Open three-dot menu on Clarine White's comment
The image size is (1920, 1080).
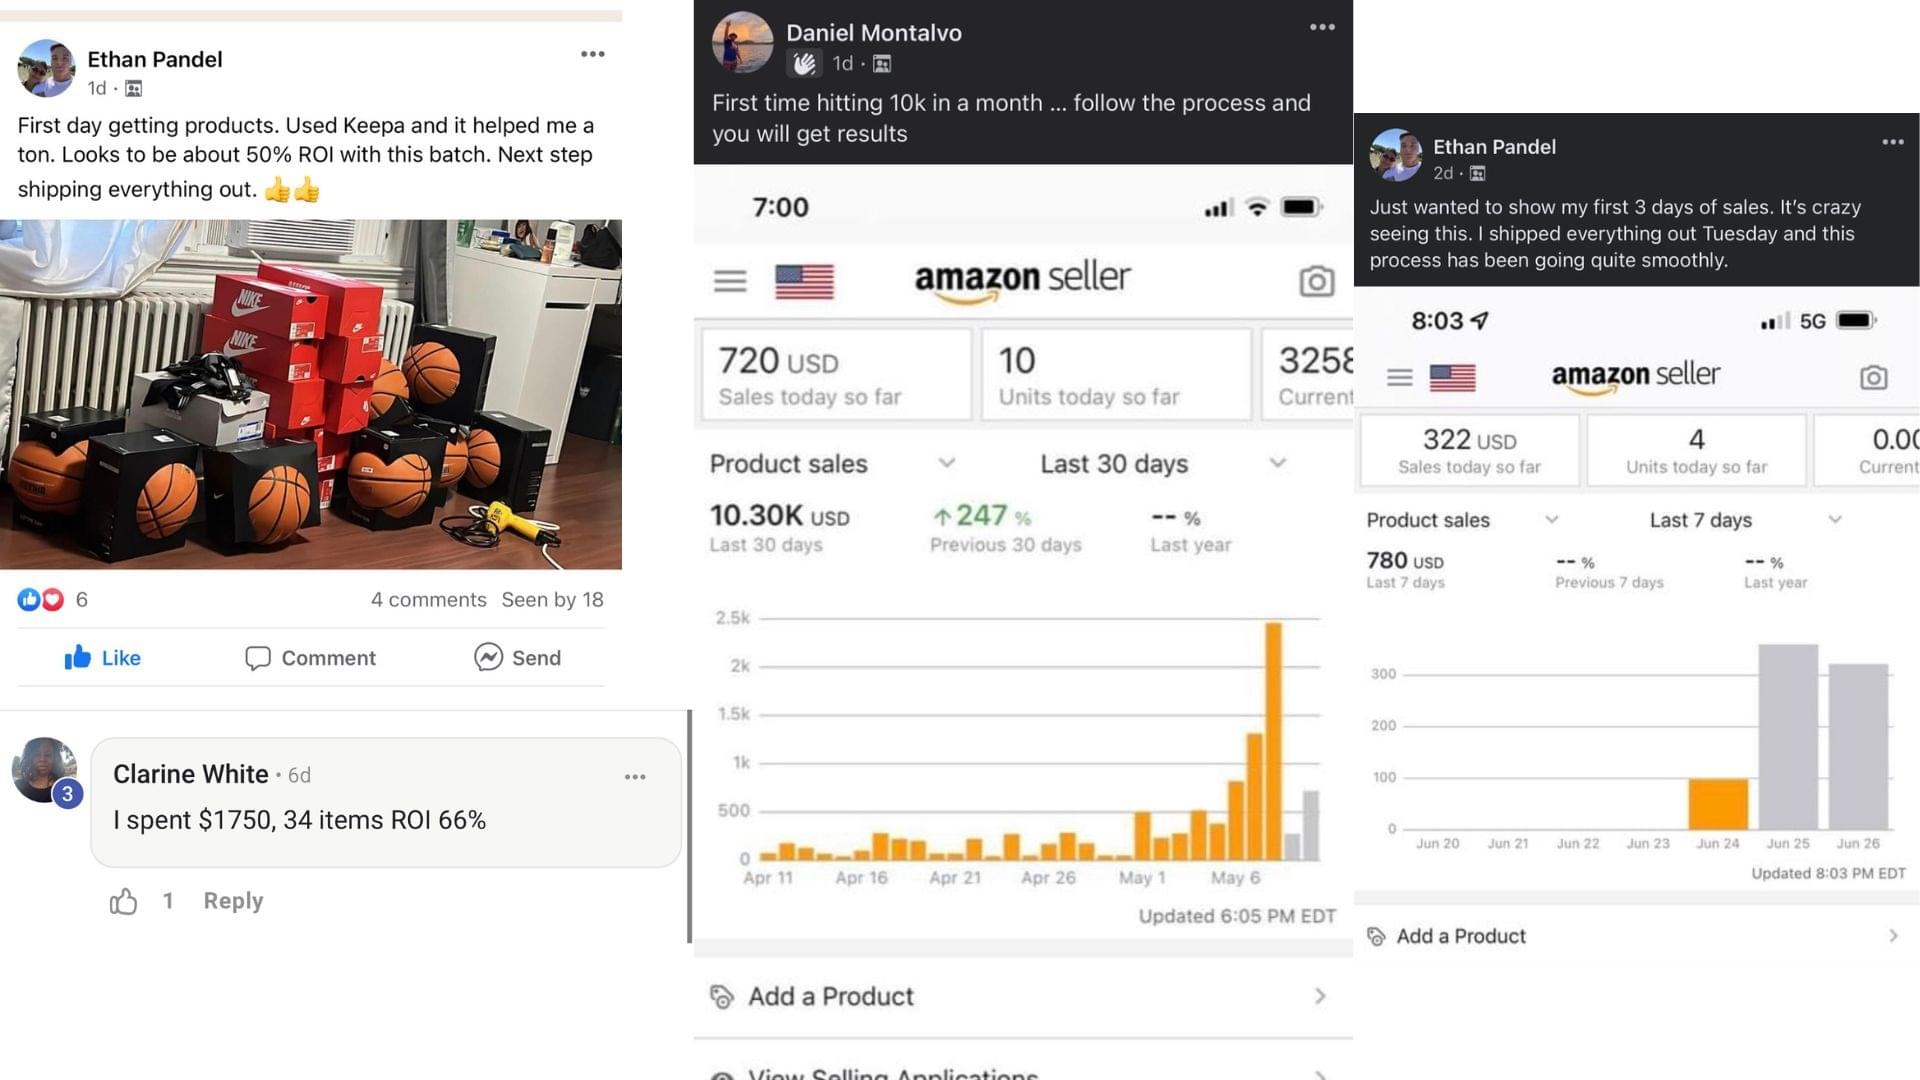[635, 777]
